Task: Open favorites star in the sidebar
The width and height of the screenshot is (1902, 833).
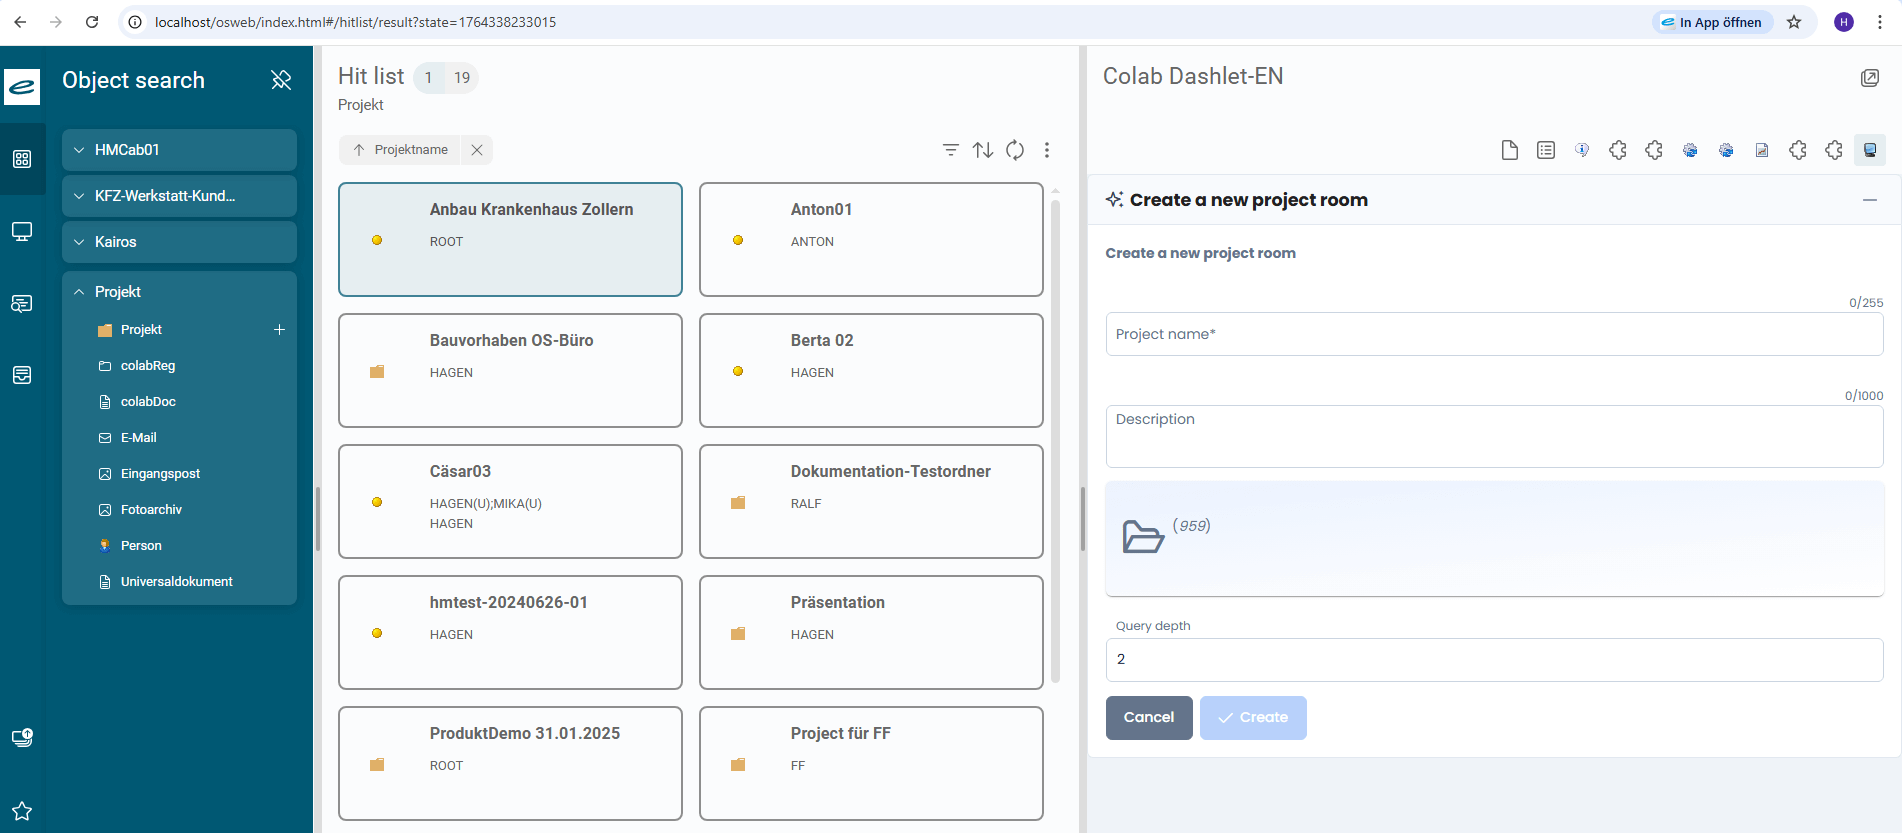Action: [x=22, y=811]
